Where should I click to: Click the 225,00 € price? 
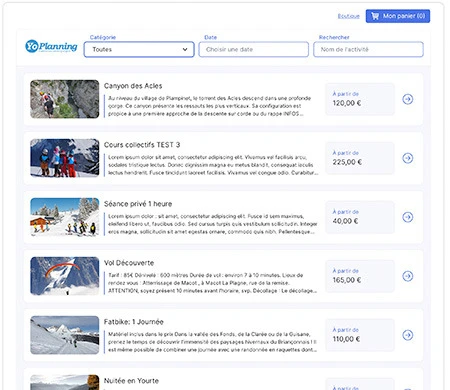coord(347,162)
